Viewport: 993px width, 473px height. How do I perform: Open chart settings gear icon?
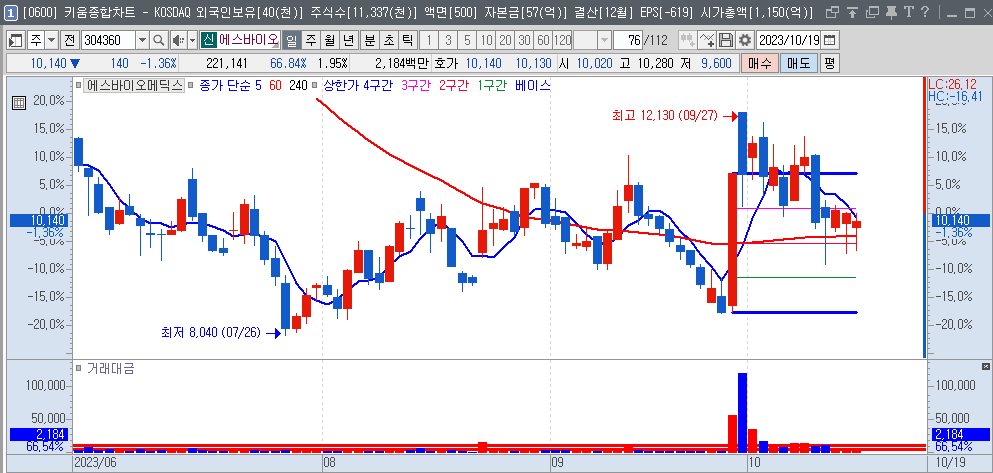point(745,41)
